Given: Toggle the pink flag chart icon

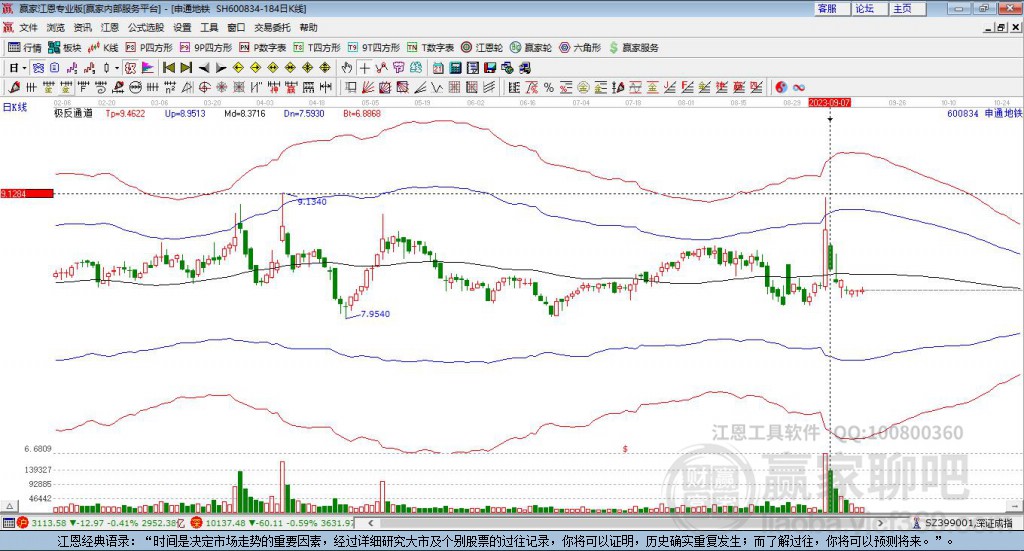Looking at the screenshot, I should 148,67.
